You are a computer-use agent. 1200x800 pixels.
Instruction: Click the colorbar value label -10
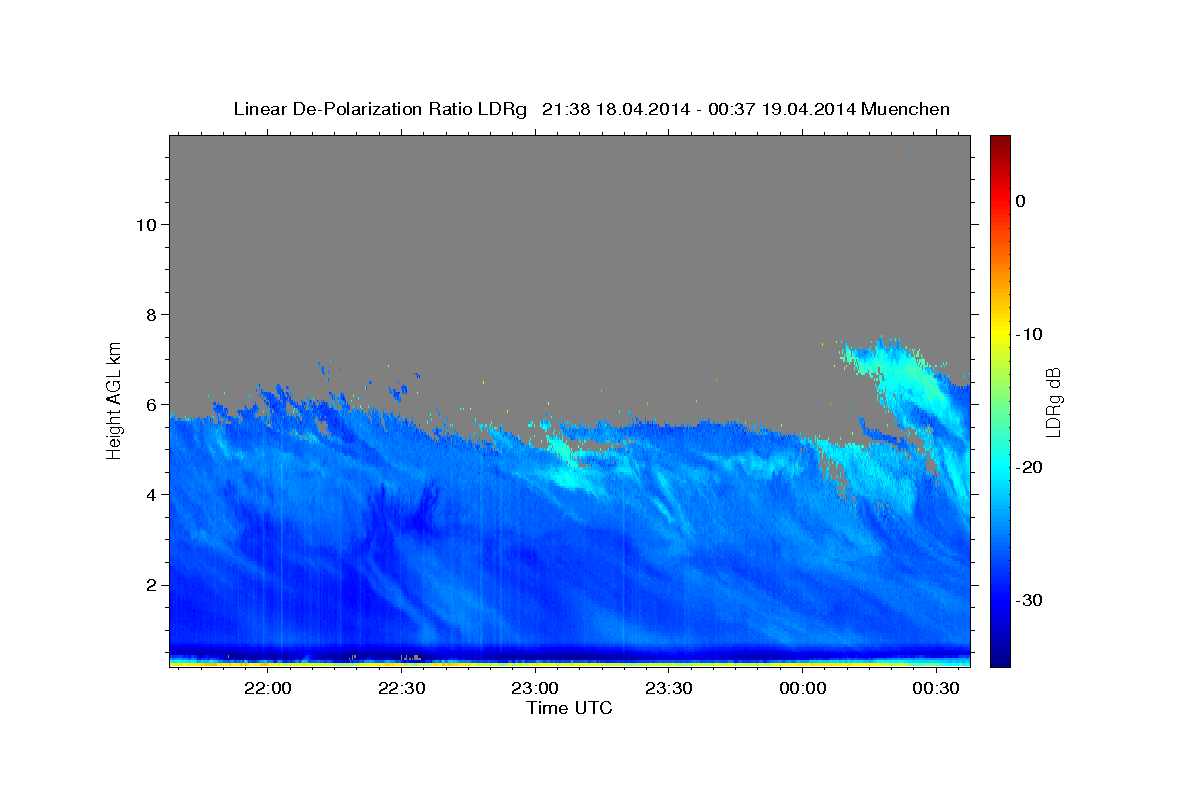pyautogui.click(x=1029, y=334)
